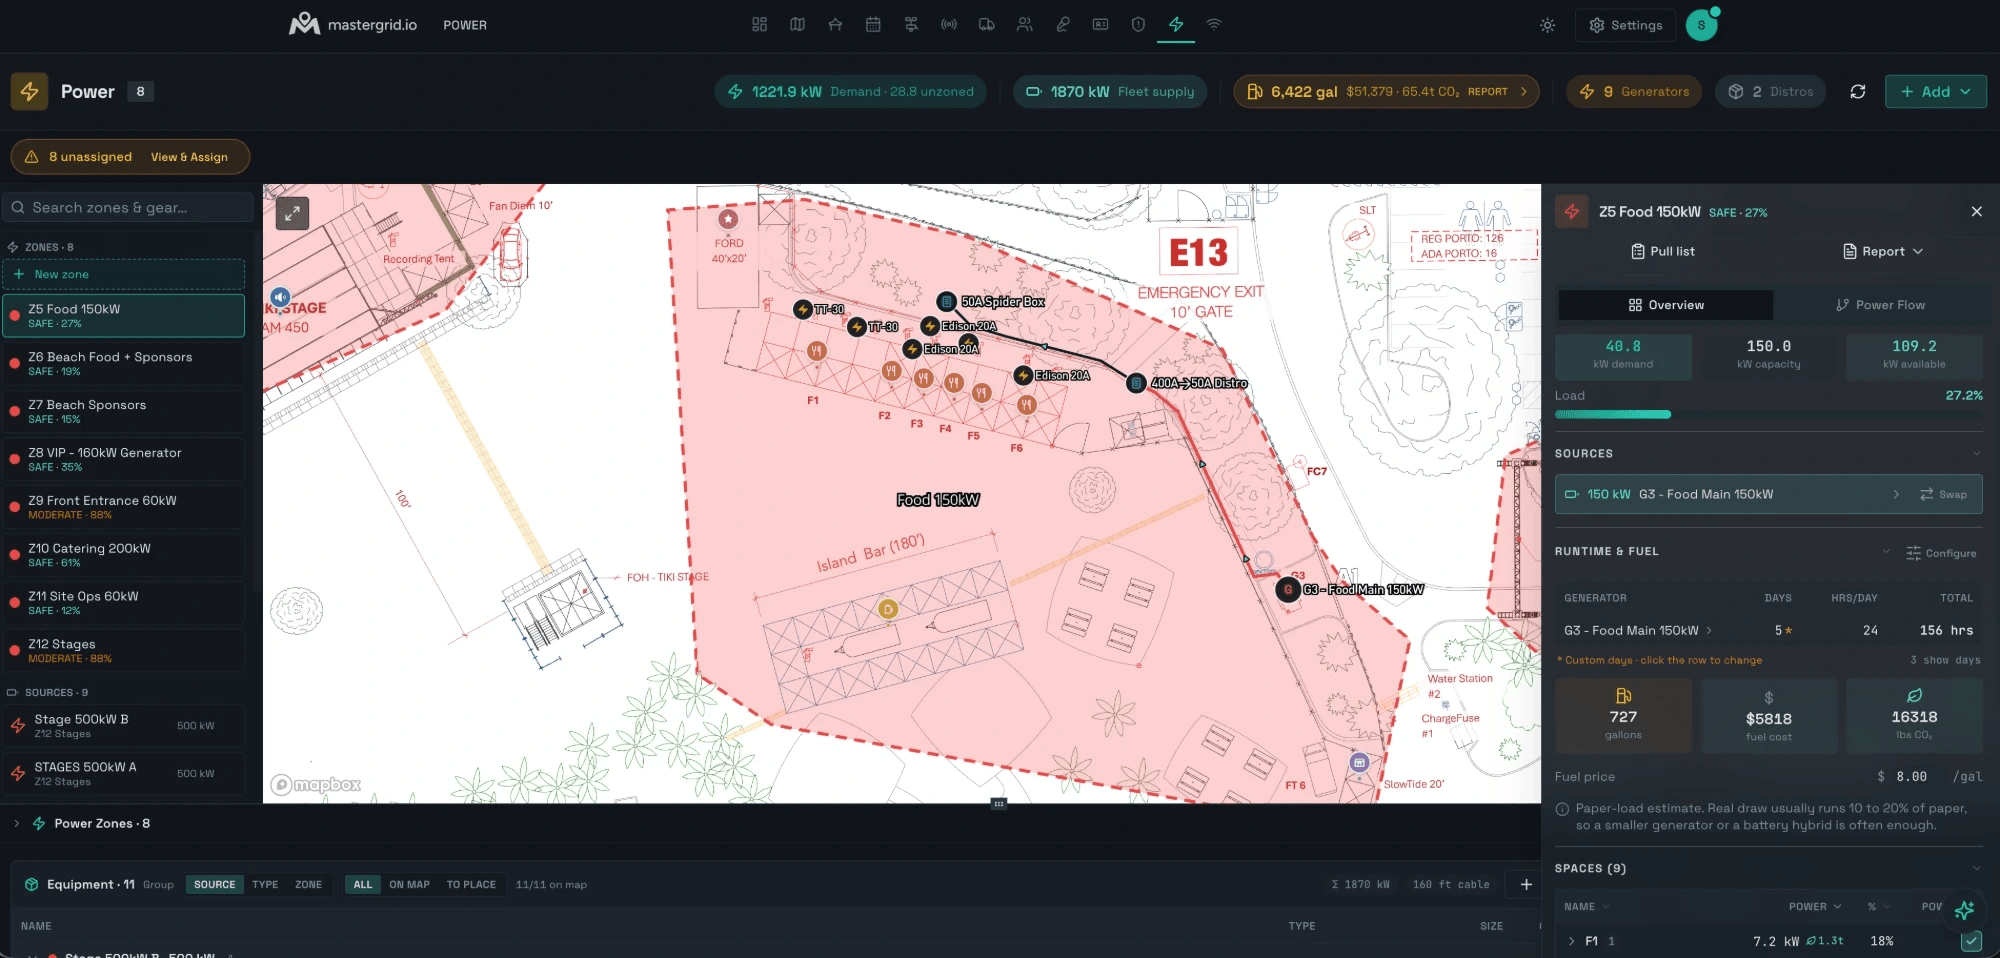Click the New zone button
Viewport: 2000px width, 958px height.
124,274
